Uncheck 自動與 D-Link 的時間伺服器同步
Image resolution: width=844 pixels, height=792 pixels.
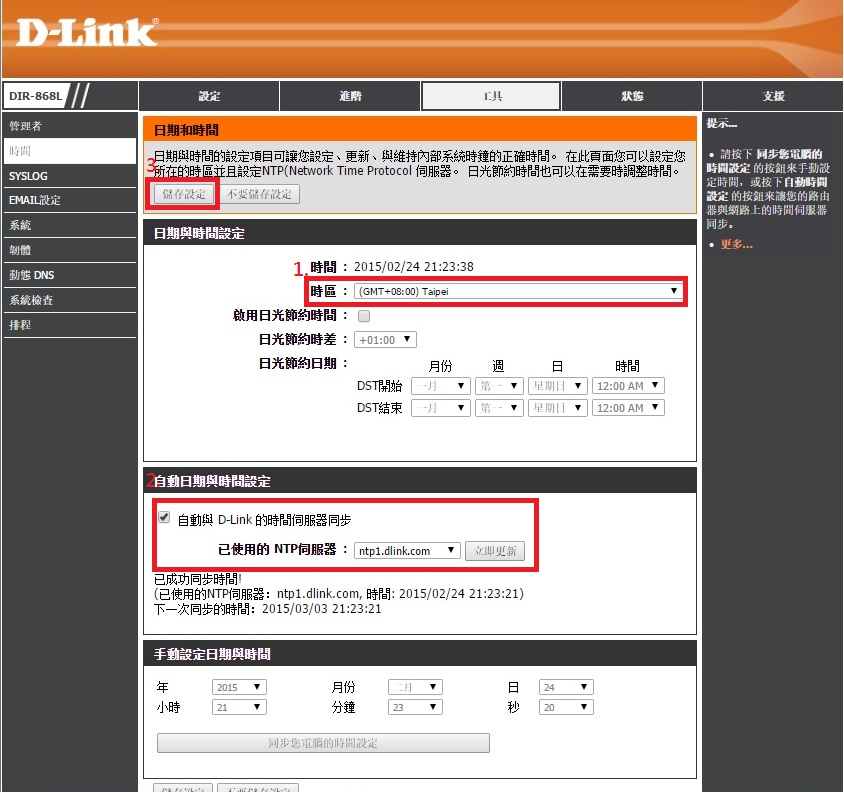[x=164, y=519]
